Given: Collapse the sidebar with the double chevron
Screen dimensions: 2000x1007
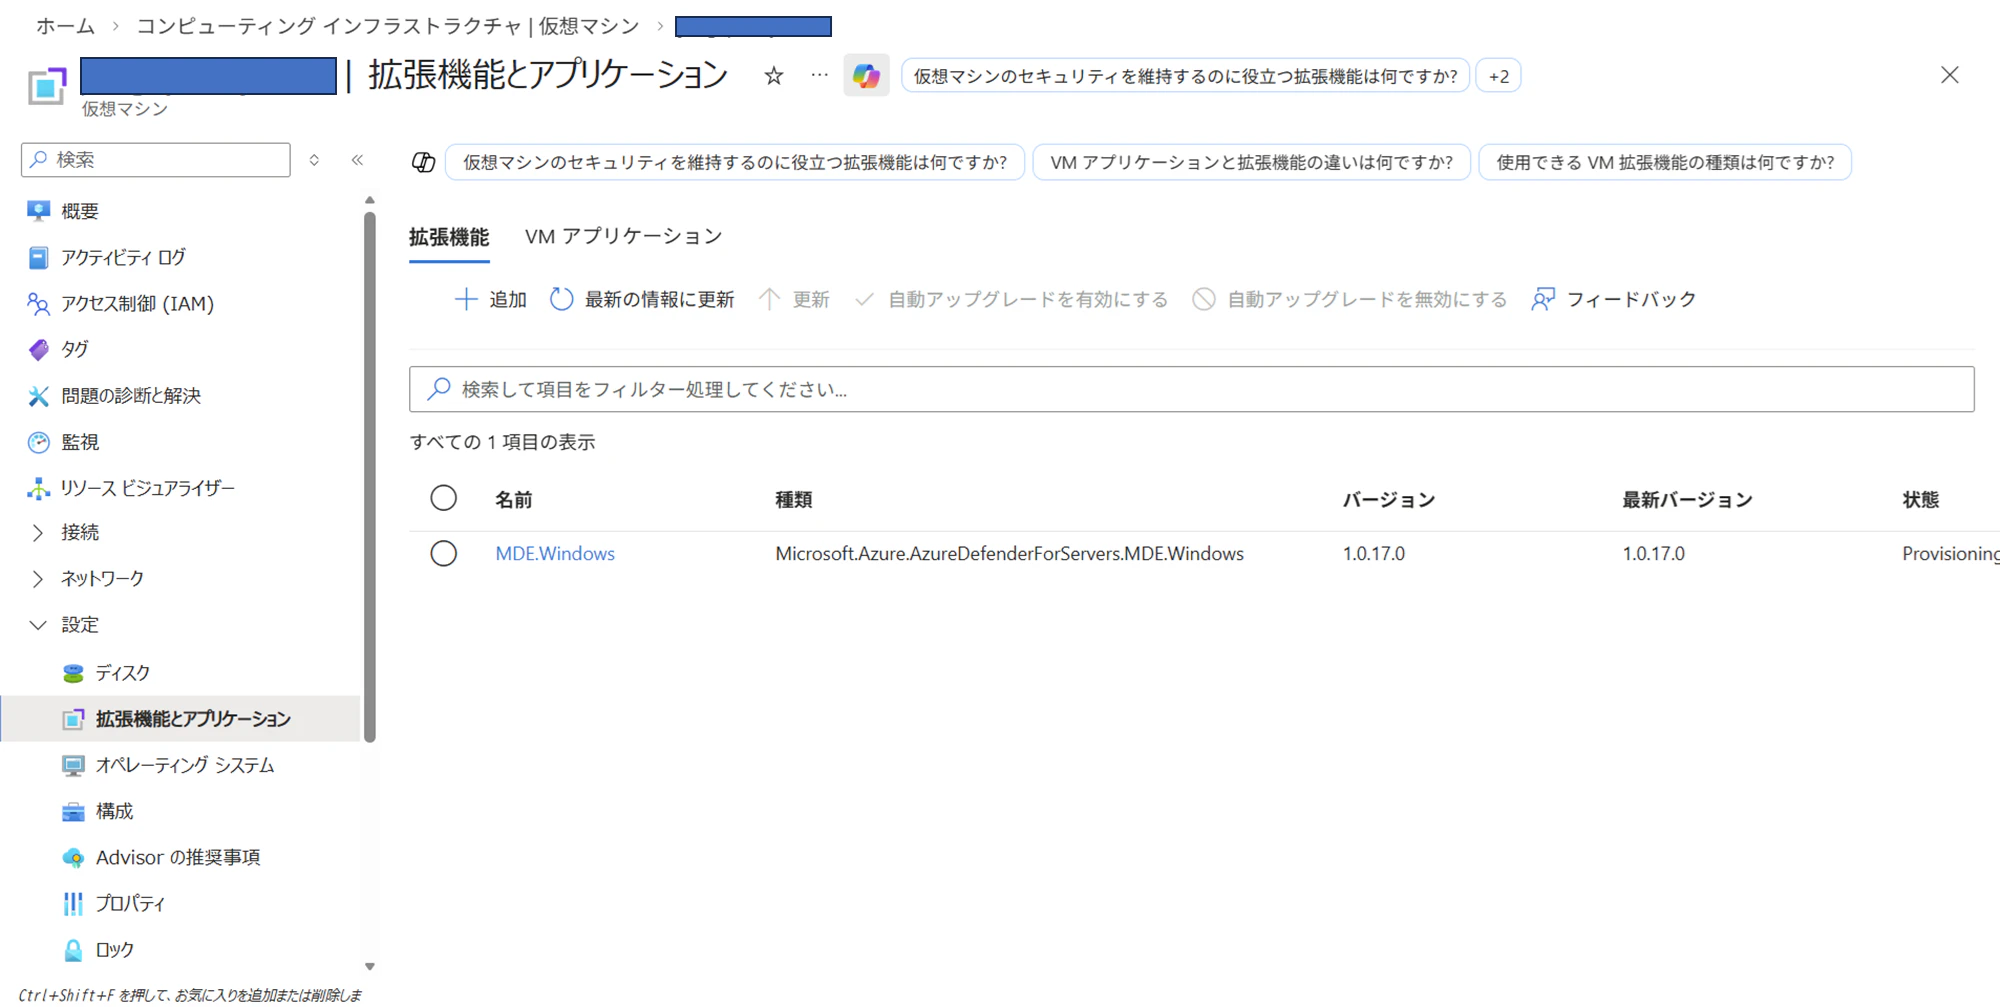Looking at the screenshot, I should click(357, 159).
